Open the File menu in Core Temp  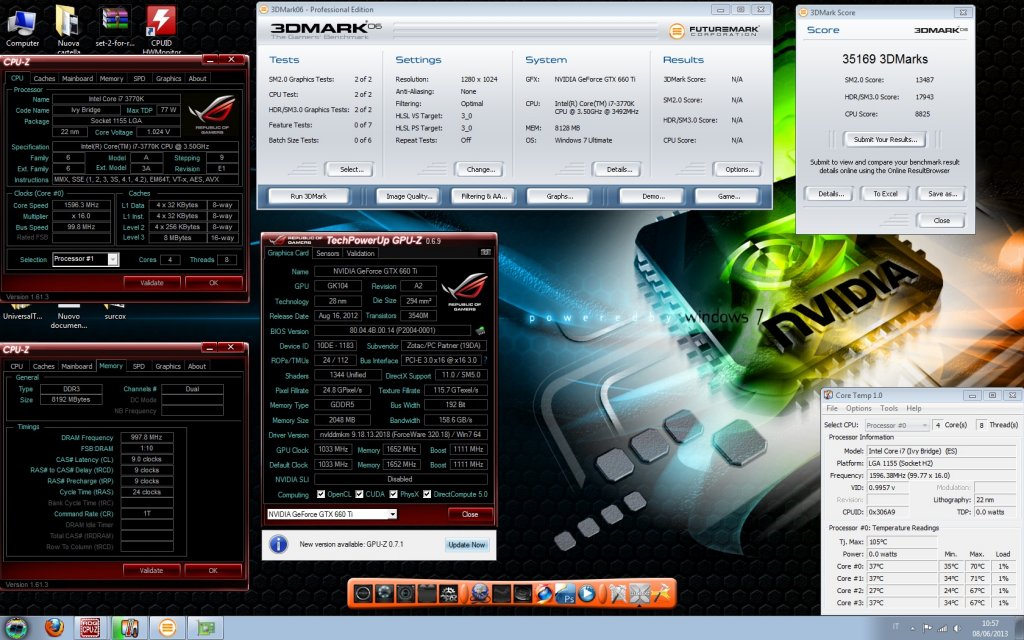point(832,408)
